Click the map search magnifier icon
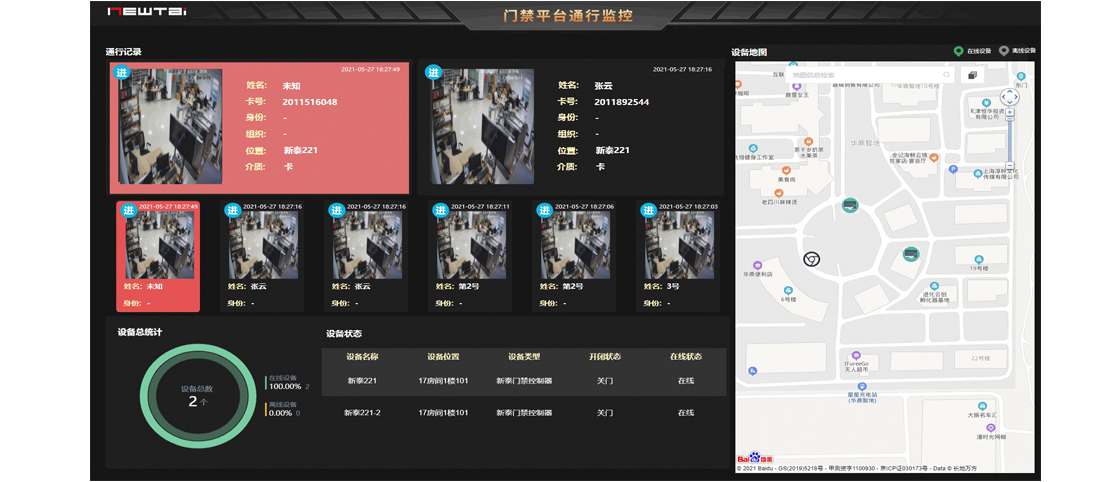The width and height of the screenshot is (1115, 482). click(x=946, y=74)
